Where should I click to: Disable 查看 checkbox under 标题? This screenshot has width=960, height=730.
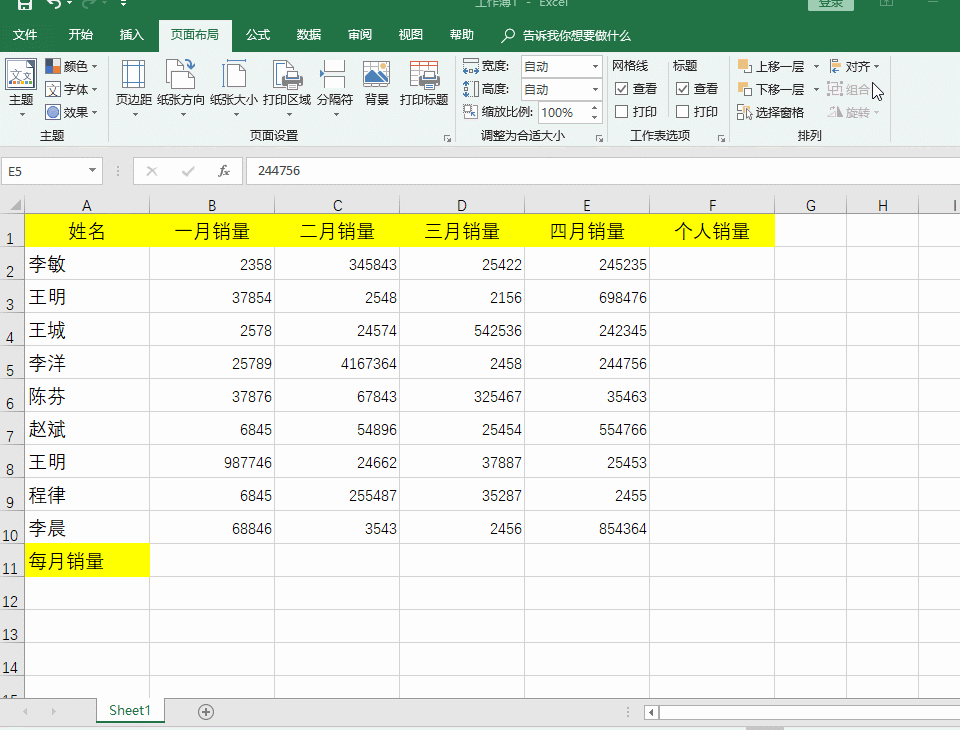(683, 88)
